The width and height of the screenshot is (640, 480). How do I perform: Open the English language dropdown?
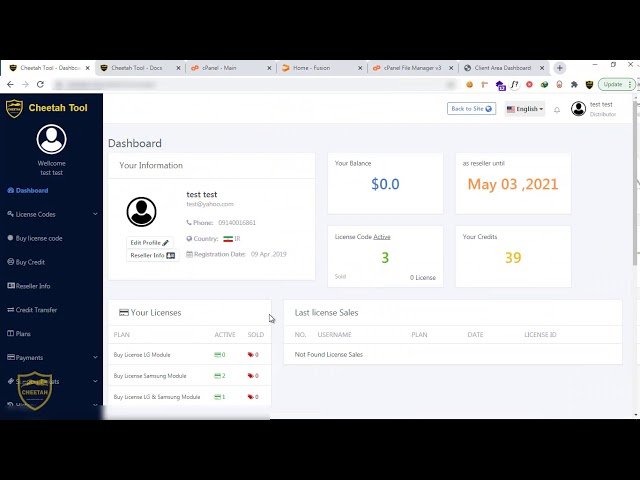(524, 109)
